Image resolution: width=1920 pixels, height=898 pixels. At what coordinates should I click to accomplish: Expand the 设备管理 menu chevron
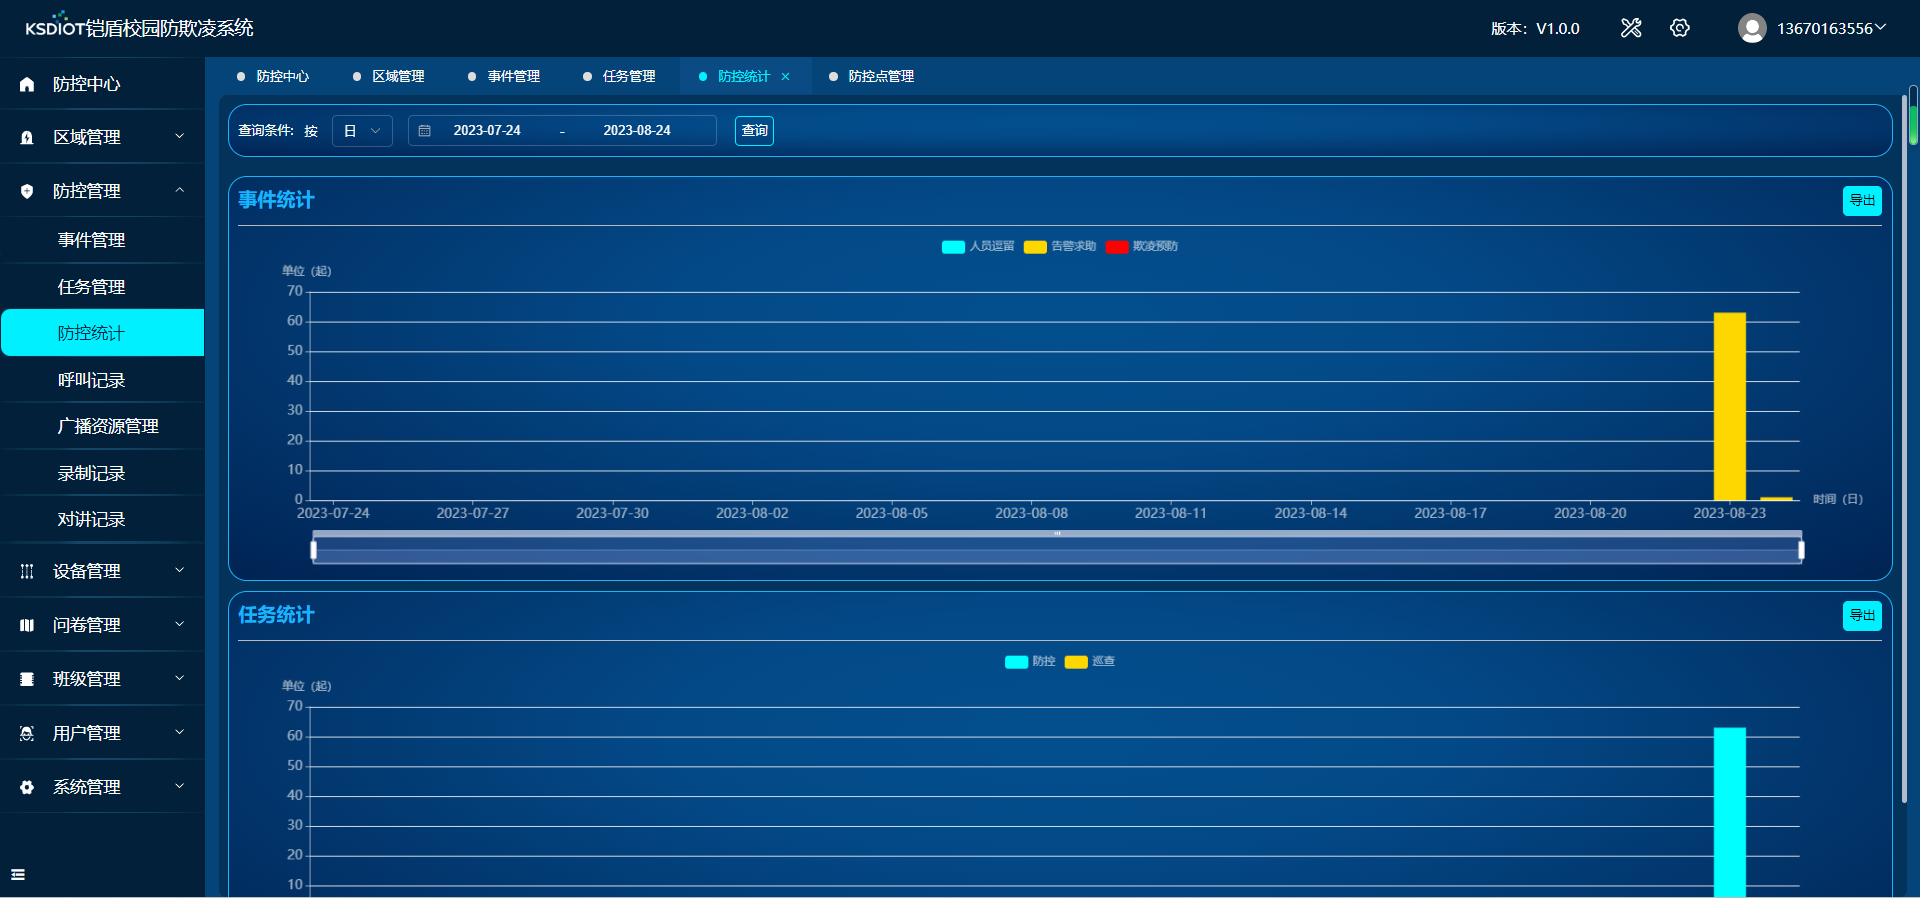pos(180,570)
